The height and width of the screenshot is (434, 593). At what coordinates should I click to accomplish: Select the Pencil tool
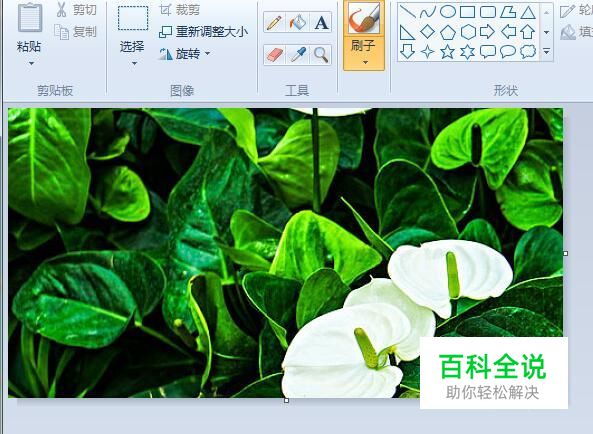tap(274, 22)
